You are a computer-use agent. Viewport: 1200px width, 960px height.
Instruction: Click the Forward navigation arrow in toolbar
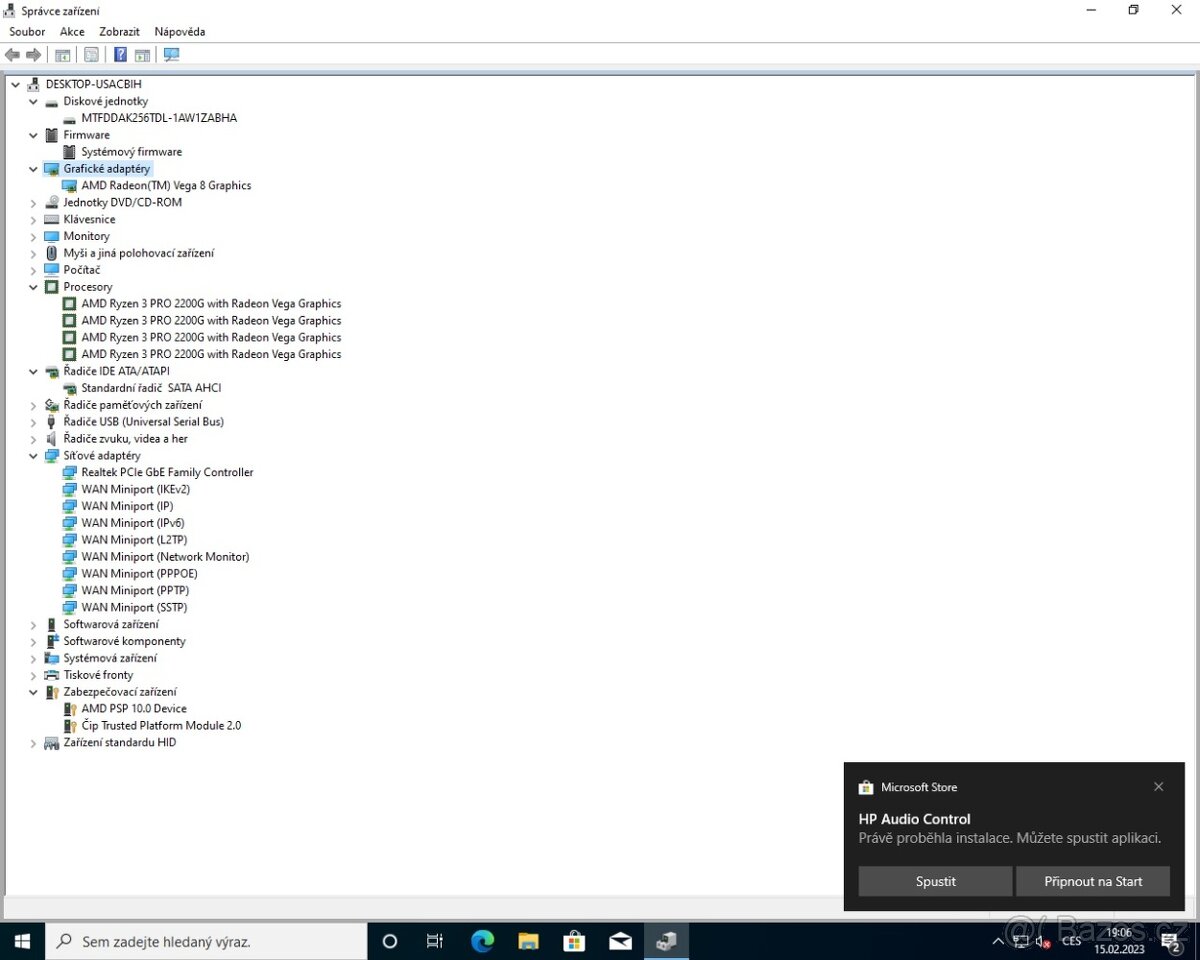point(33,54)
